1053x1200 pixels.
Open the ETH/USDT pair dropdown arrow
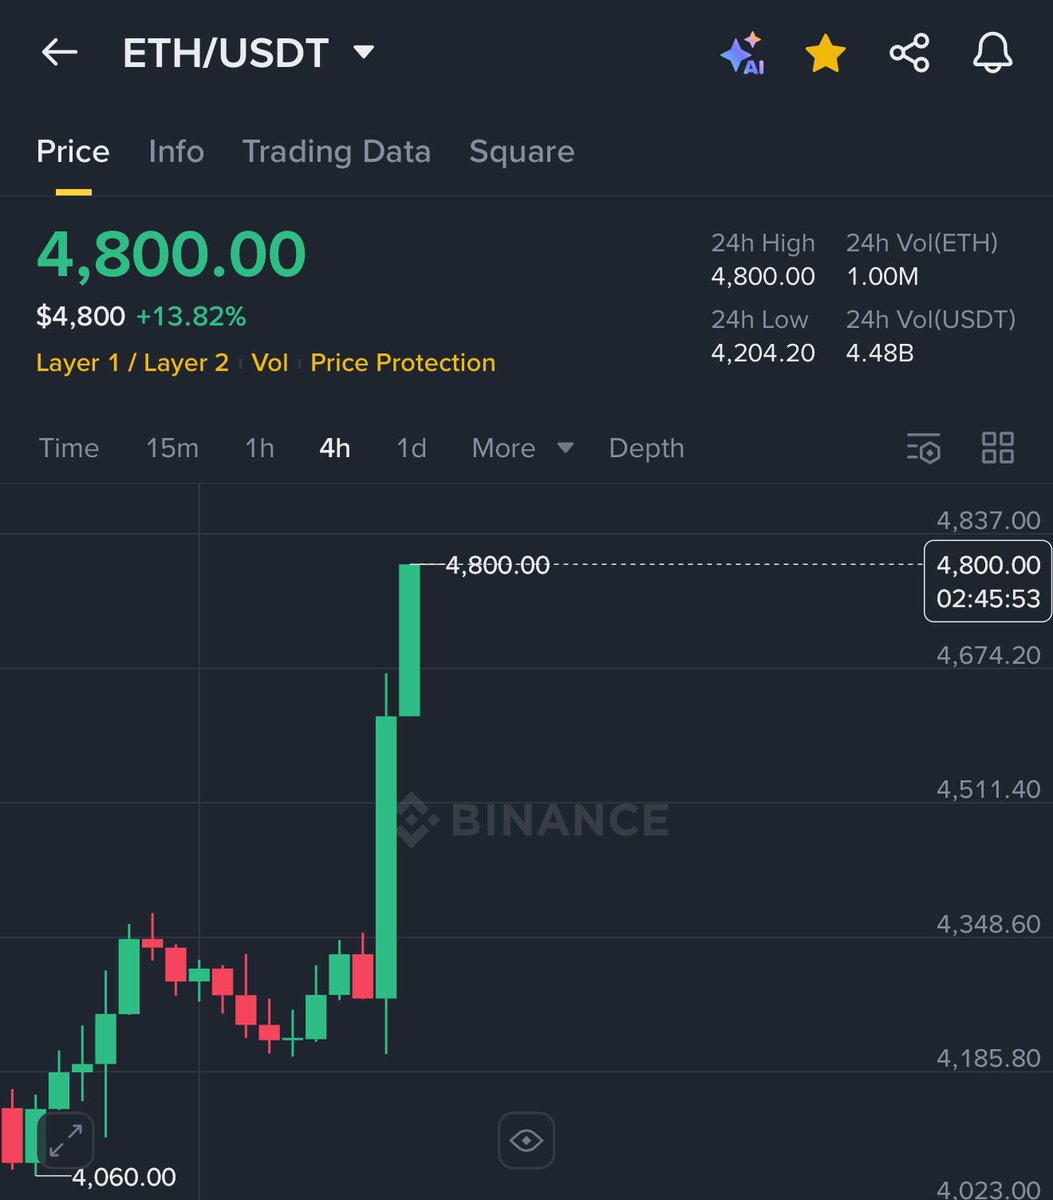(364, 52)
